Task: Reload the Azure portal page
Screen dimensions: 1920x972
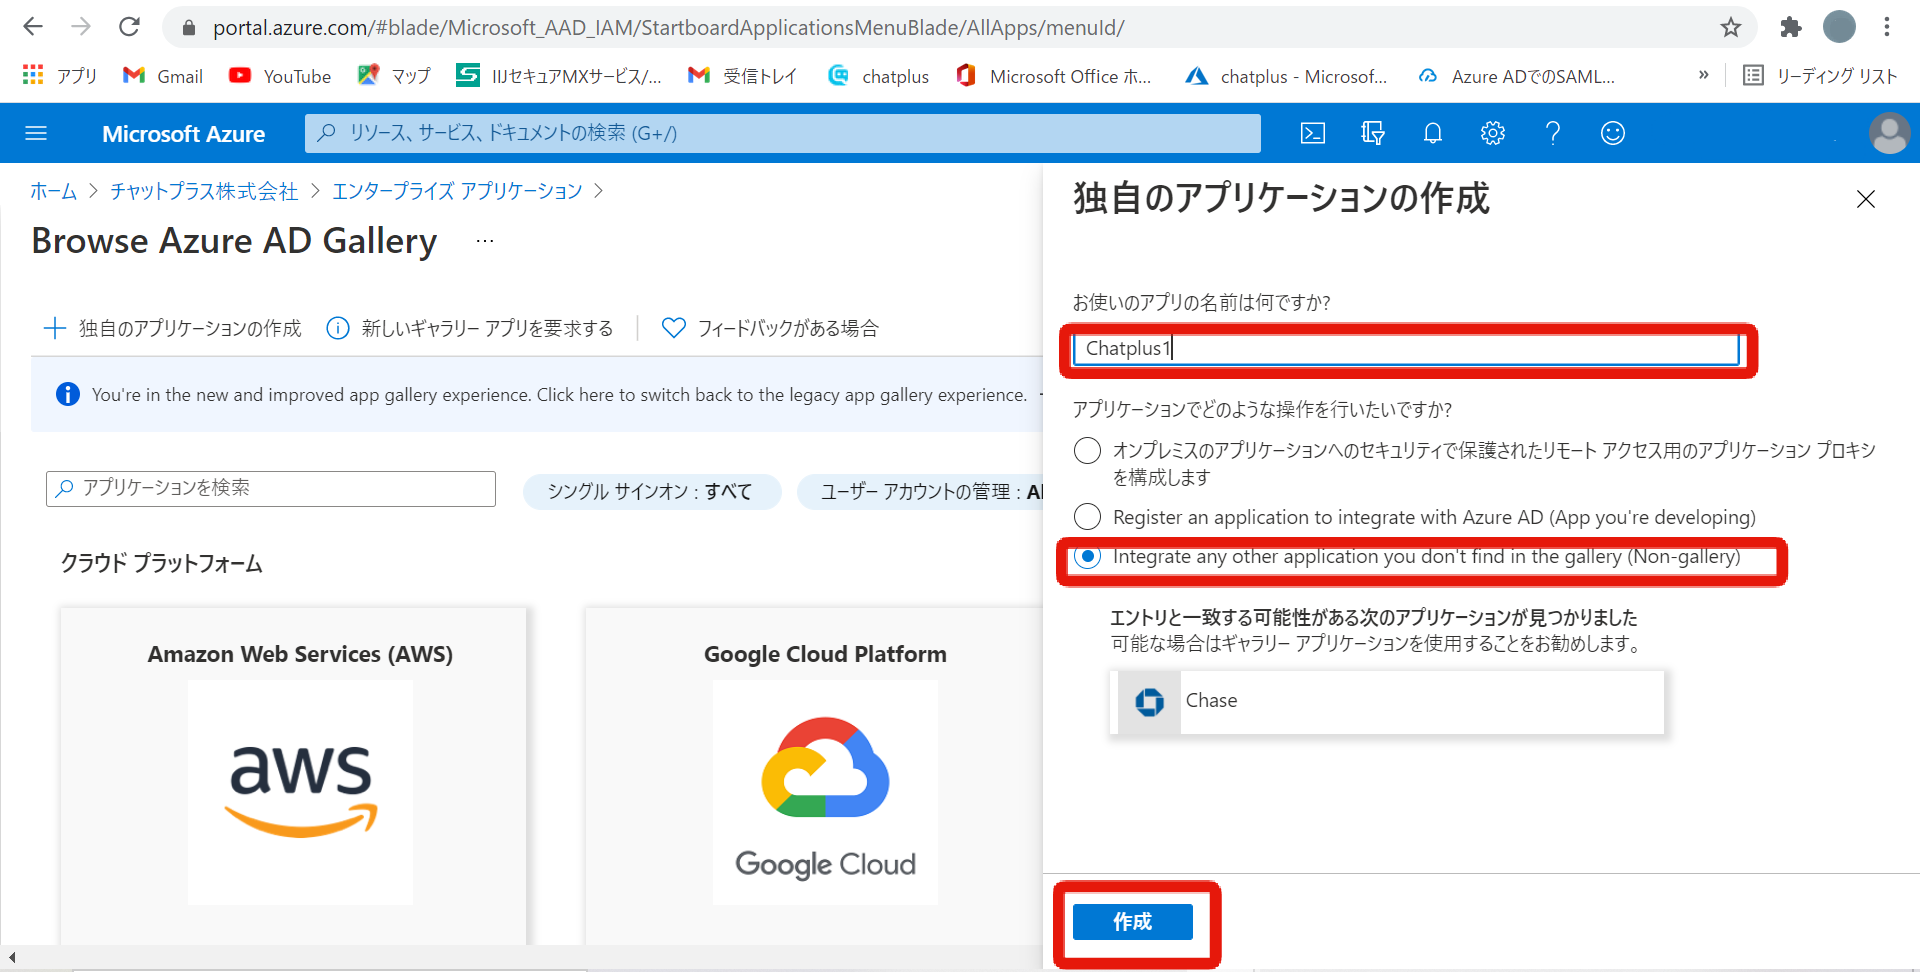Action: (129, 27)
